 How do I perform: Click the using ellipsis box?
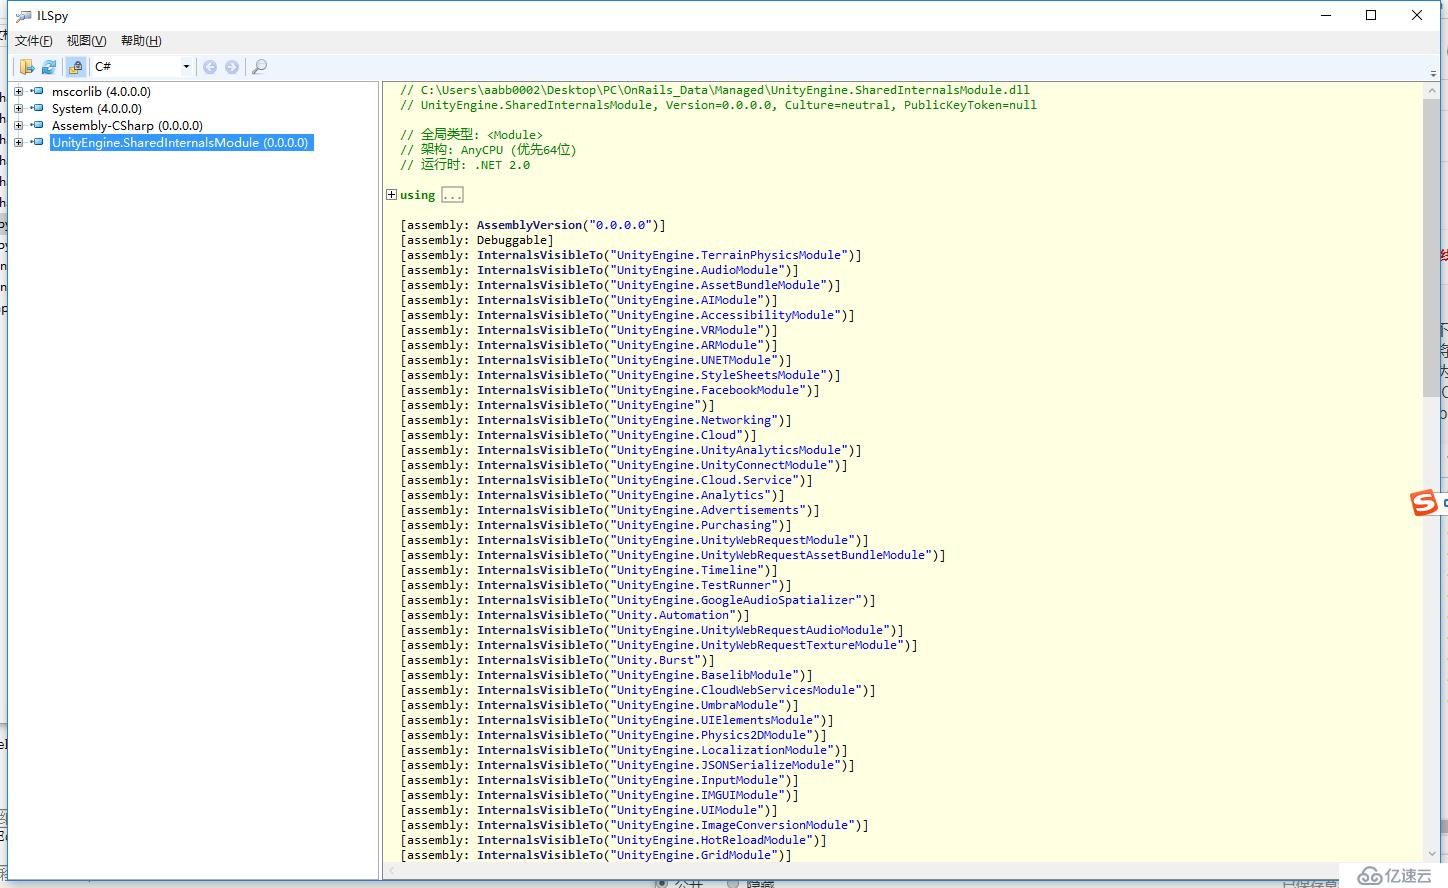[452, 195]
